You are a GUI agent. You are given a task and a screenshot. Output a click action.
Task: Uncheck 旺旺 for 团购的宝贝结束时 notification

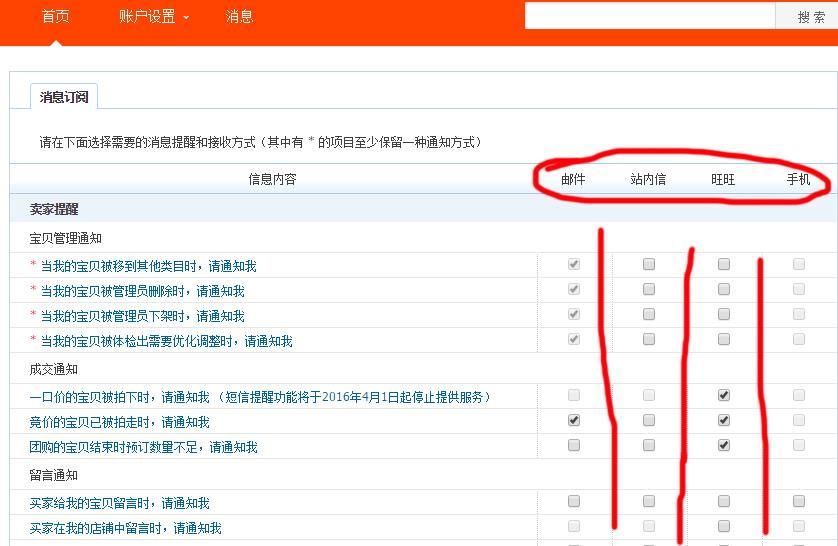click(x=724, y=446)
